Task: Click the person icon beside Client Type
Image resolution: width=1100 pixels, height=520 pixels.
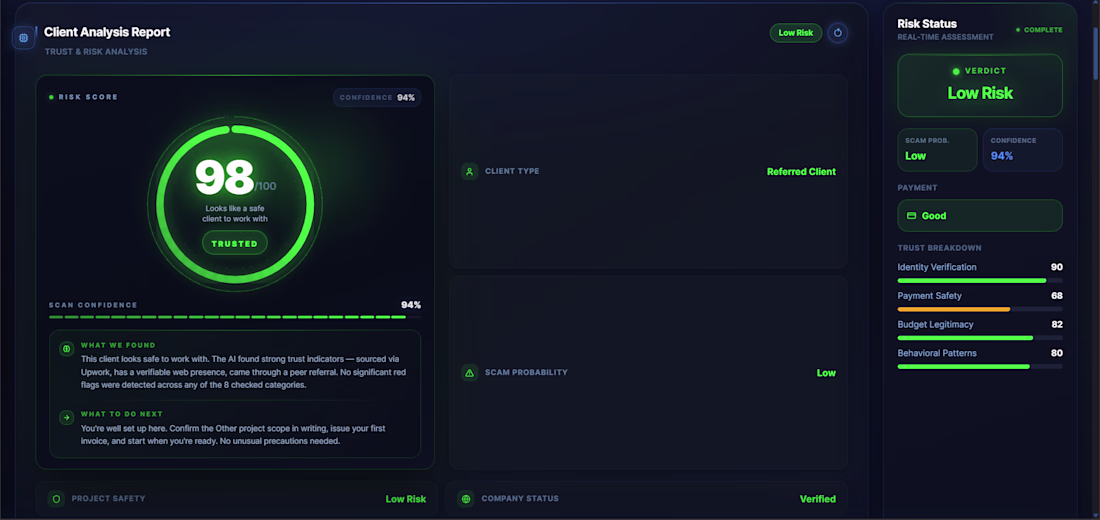Action: click(x=469, y=171)
